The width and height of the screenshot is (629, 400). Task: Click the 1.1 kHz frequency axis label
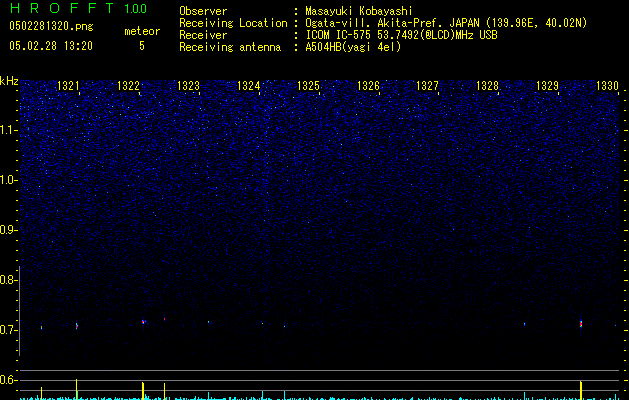8,130
